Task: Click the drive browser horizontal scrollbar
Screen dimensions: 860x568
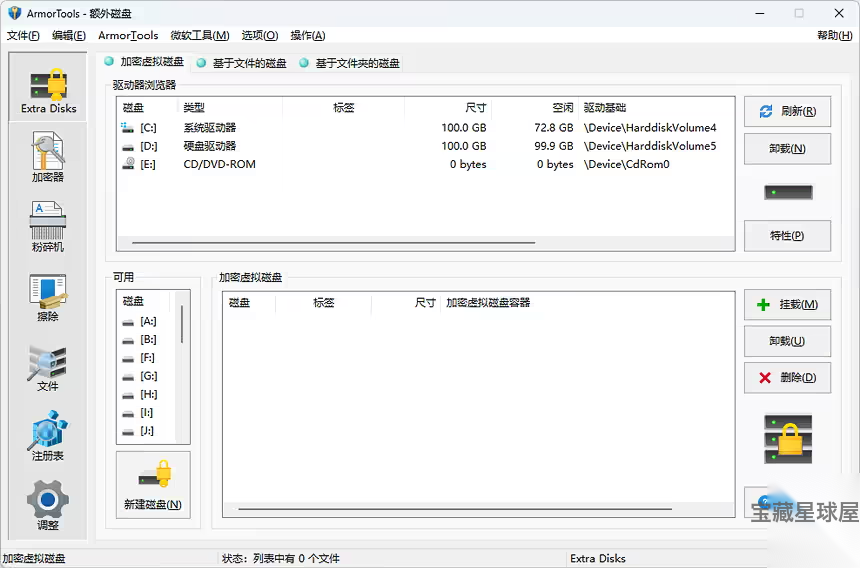Action: (x=333, y=242)
